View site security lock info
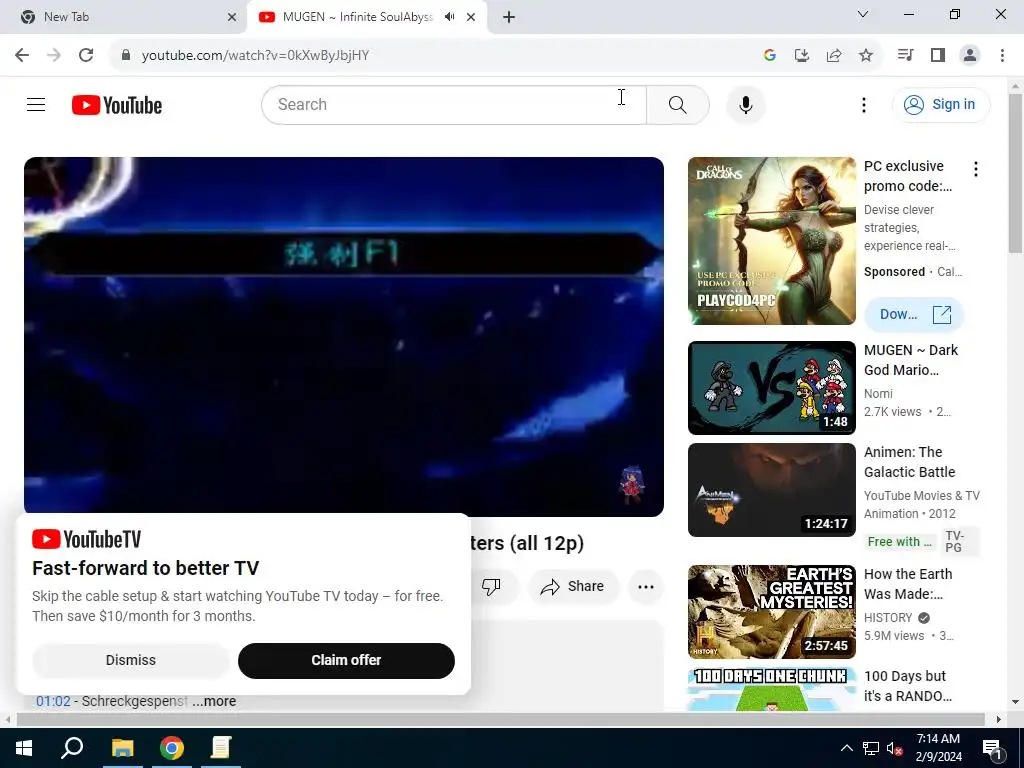Screen dimensions: 1024x768 click(x=125, y=55)
